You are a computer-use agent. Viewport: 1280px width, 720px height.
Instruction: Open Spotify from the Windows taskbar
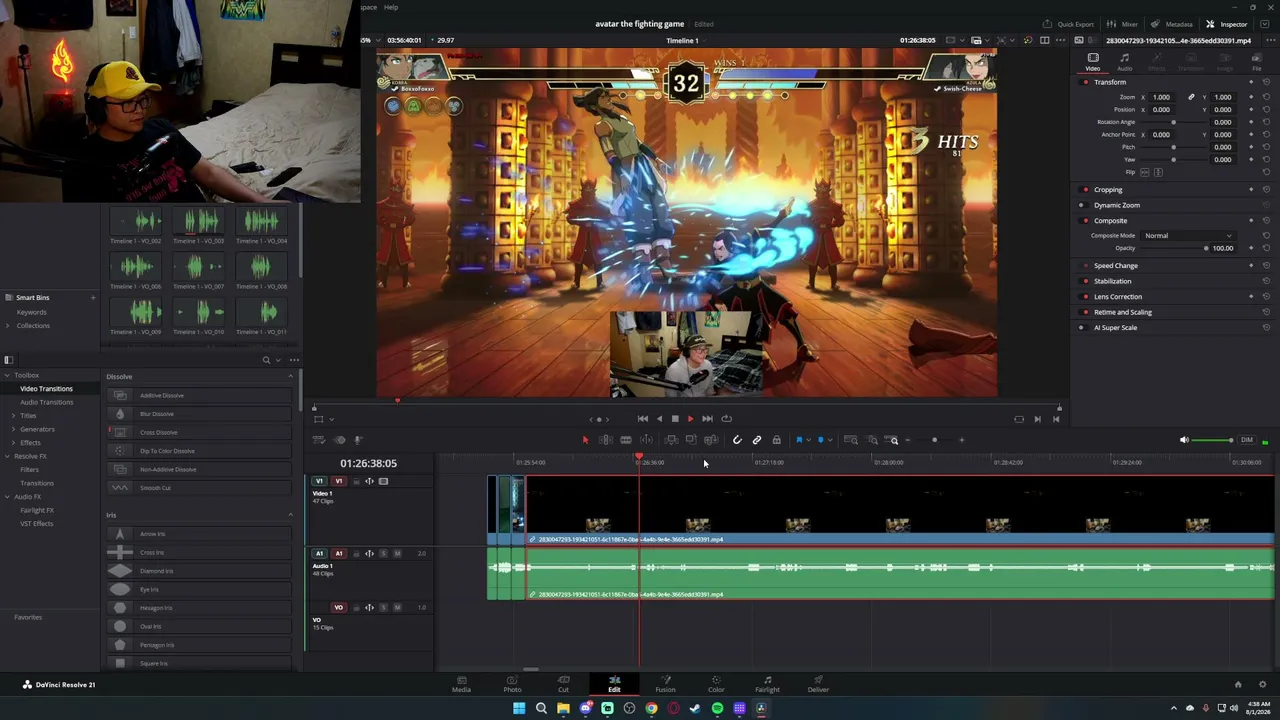pyautogui.click(x=717, y=708)
